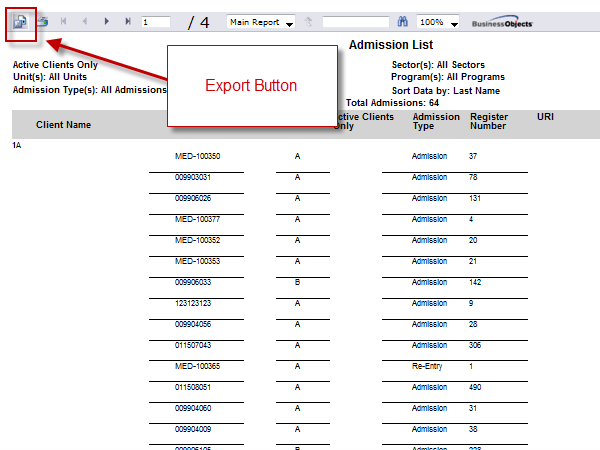Click Admission link for MED-100350
600x450 pixels.
coord(430,156)
